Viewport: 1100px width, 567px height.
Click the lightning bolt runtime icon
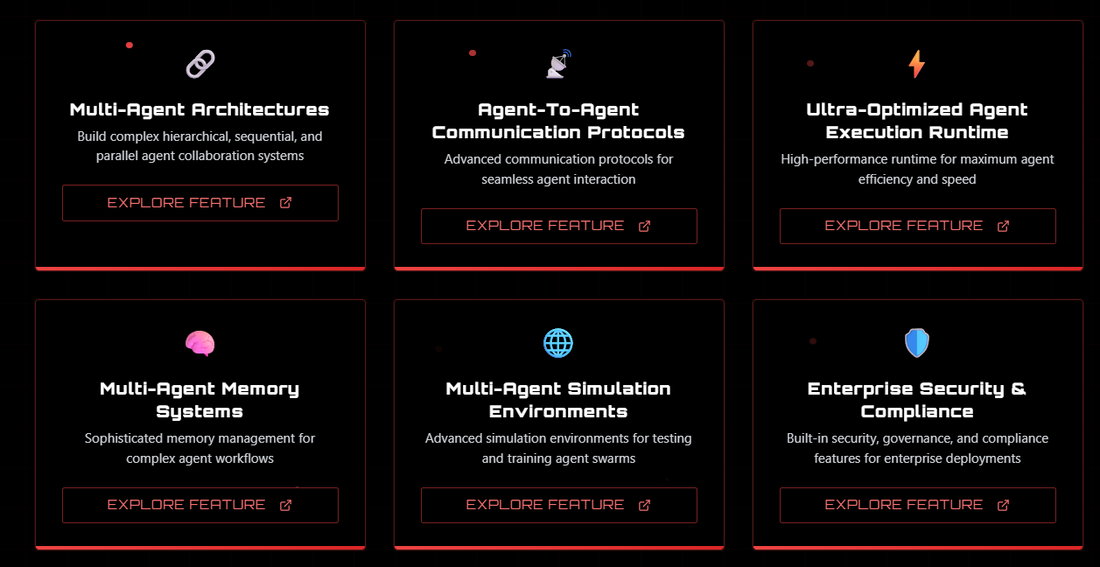coord(917,65)
